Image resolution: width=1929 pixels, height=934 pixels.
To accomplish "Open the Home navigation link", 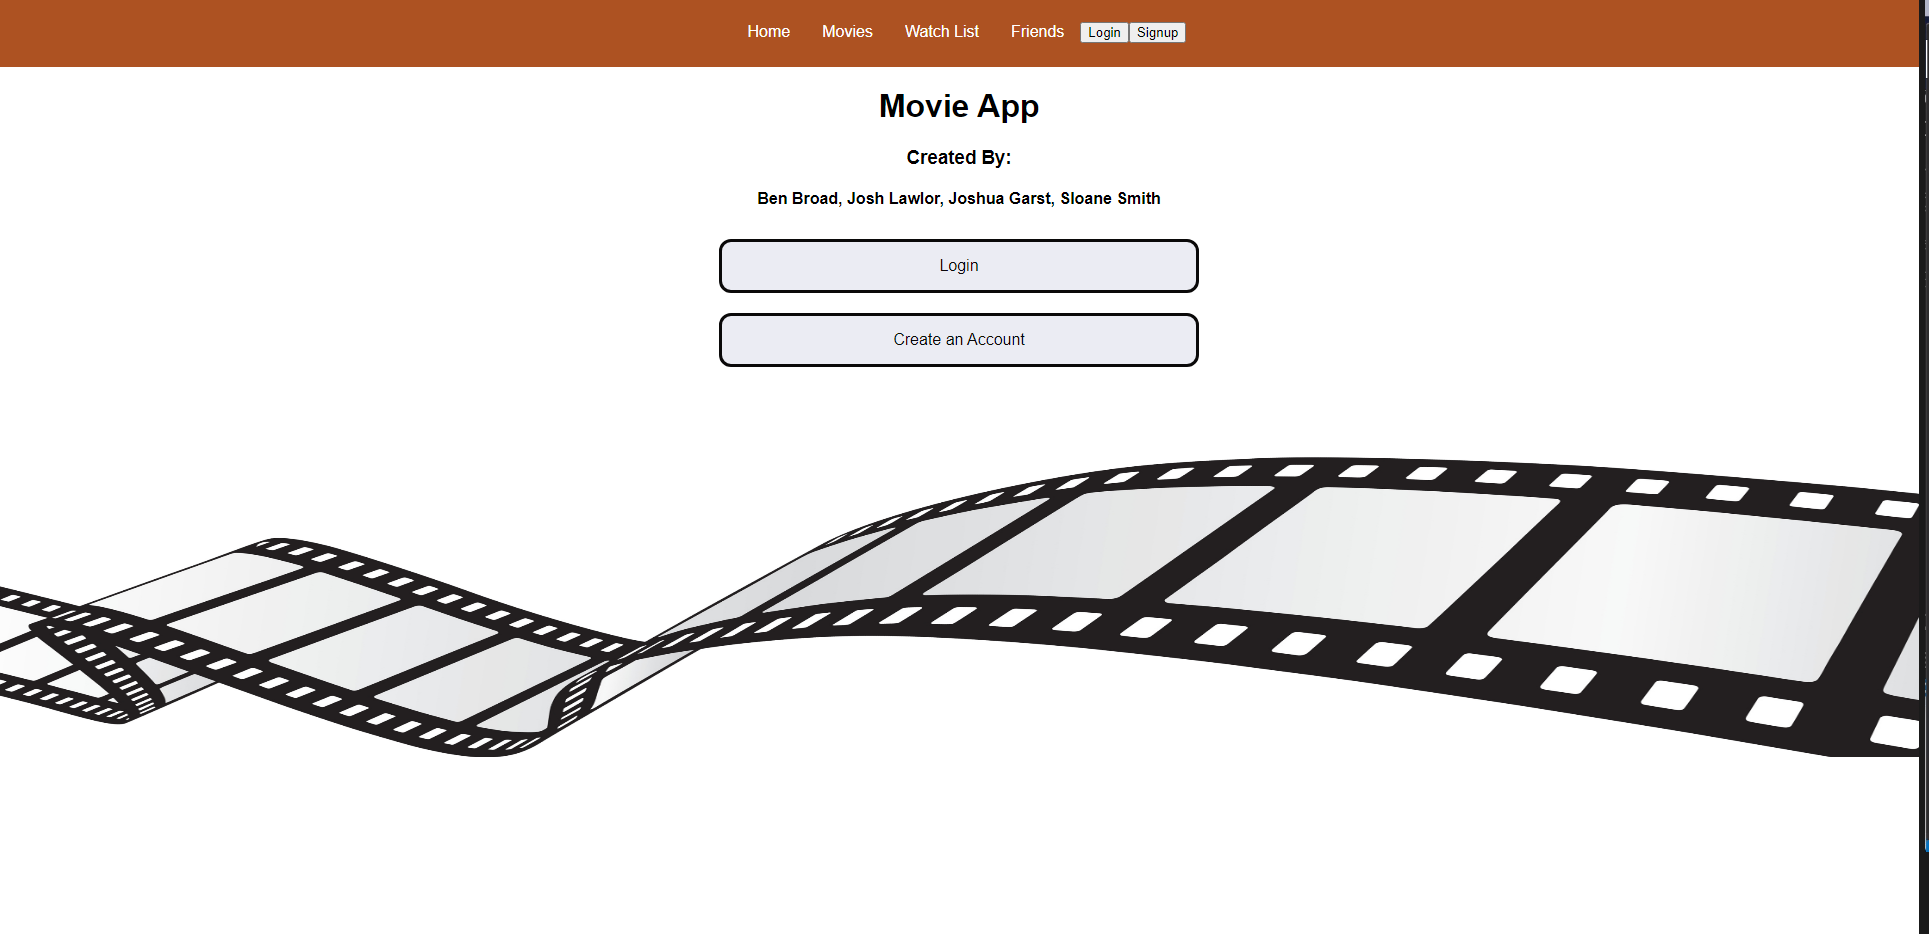I will 768,31.
